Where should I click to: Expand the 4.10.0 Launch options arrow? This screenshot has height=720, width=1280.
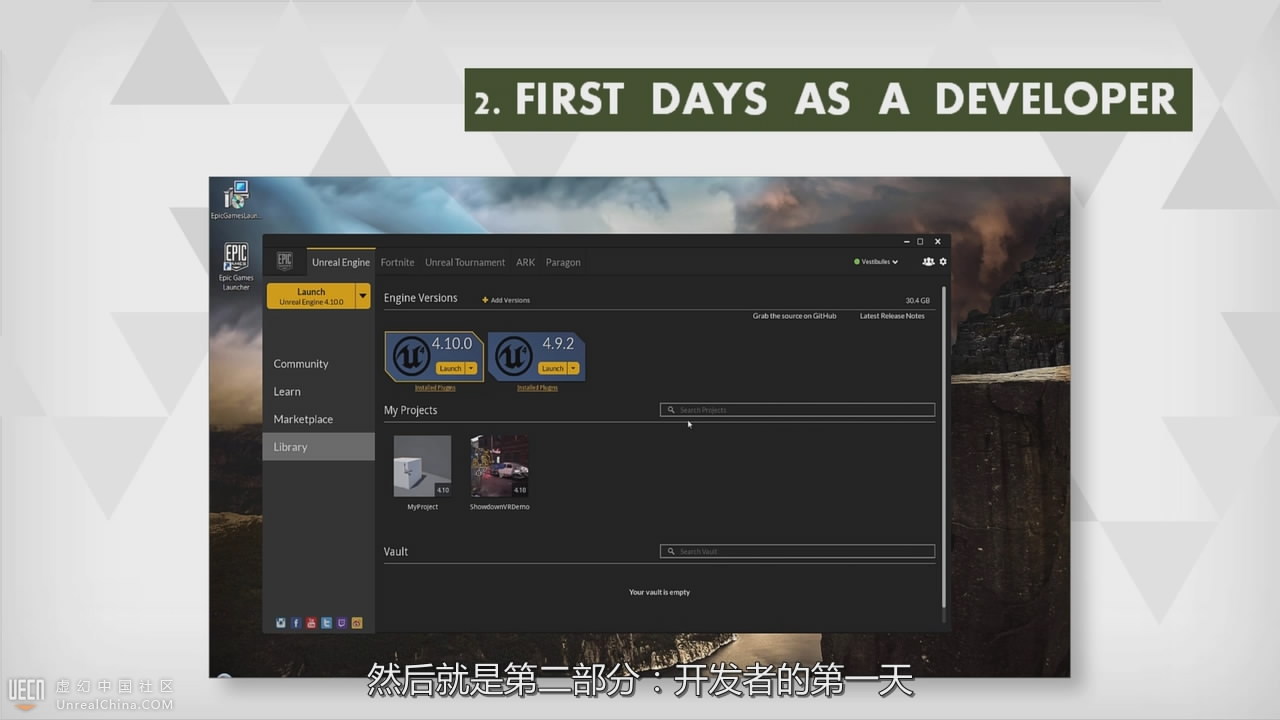tap(471, 368)
